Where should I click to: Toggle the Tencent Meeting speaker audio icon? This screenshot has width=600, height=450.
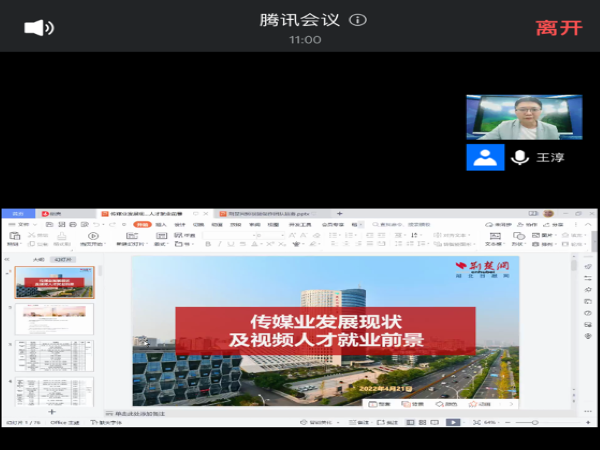tap(39, 28)
